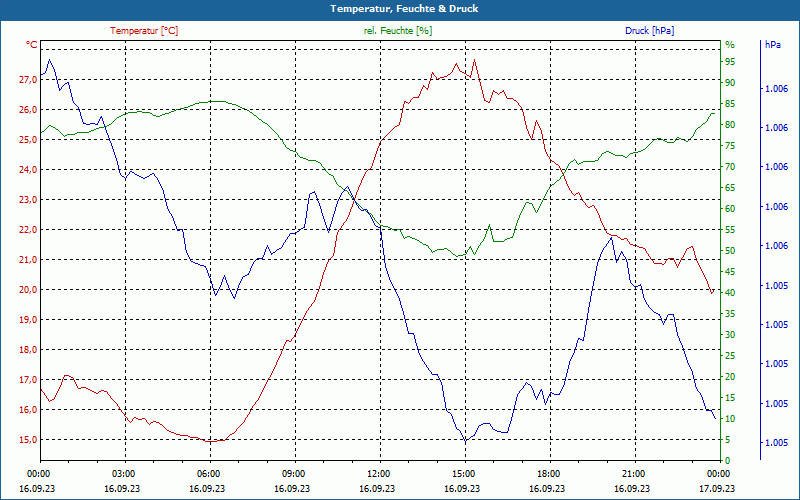Click the 95 humidity axis tick
This screenshot has height=500, width=800.
[730, 62]
